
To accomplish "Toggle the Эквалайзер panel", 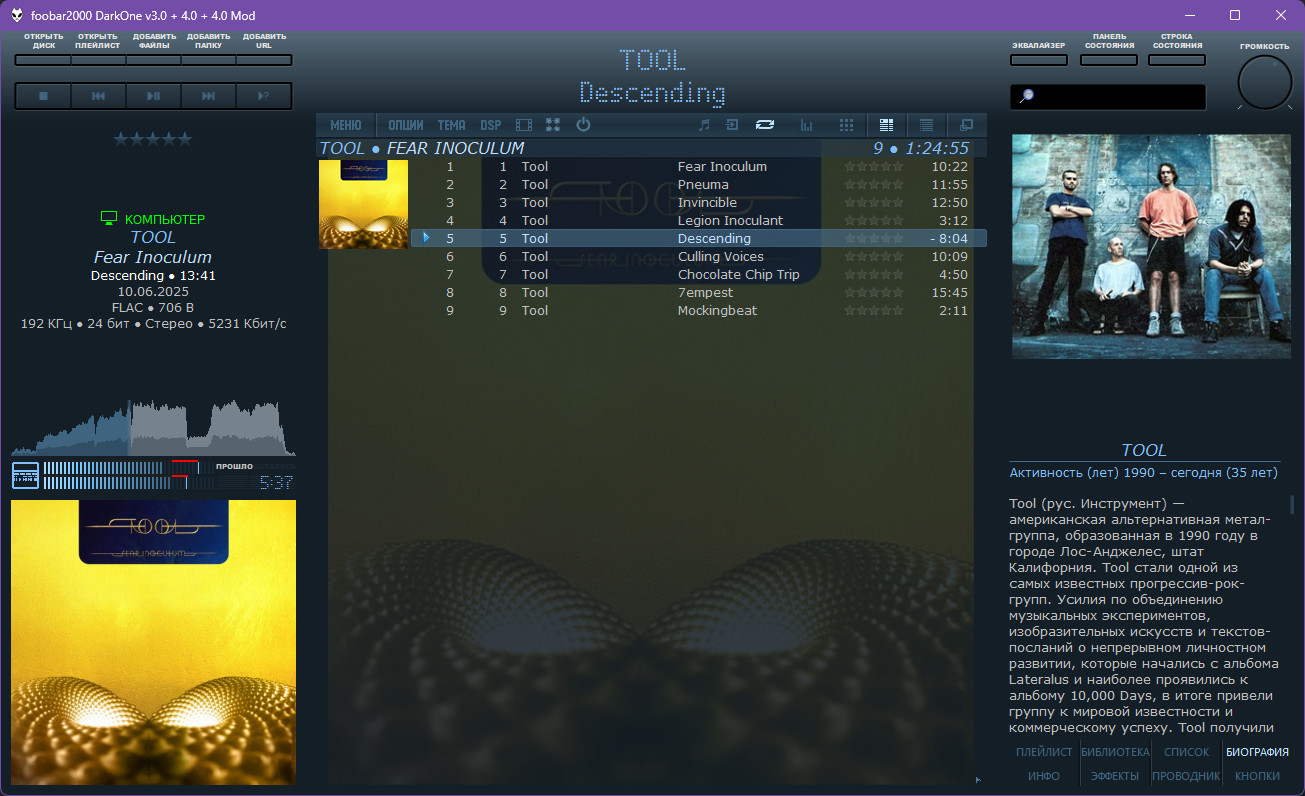I will coord(1038,60).
